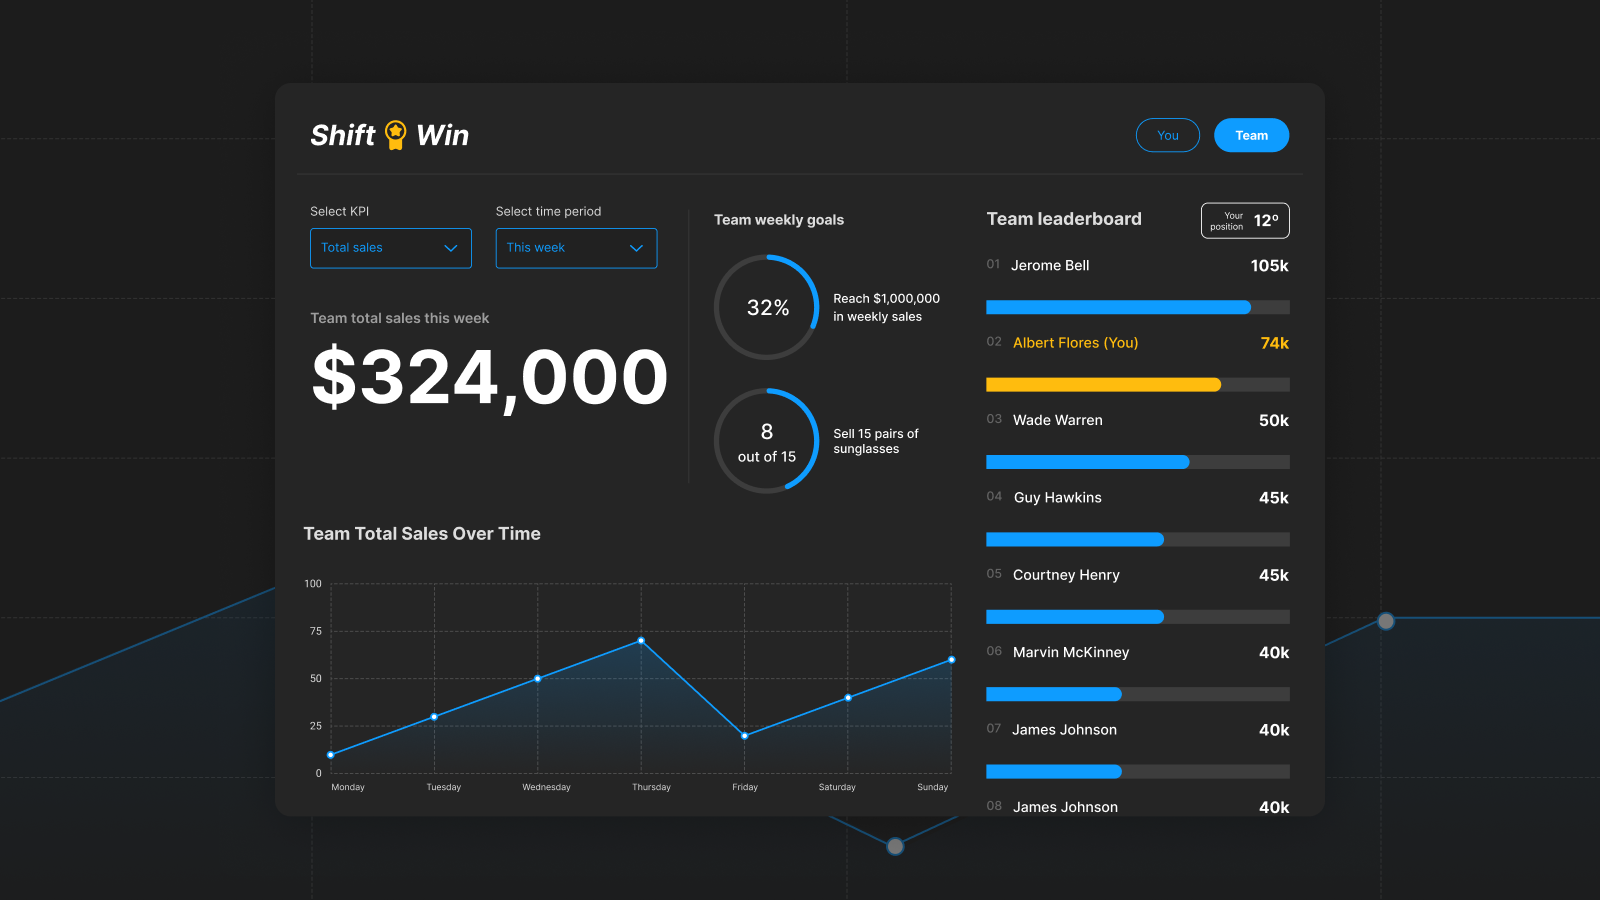
Task: Open the Select time period dropdown
Action: (576, 248)
